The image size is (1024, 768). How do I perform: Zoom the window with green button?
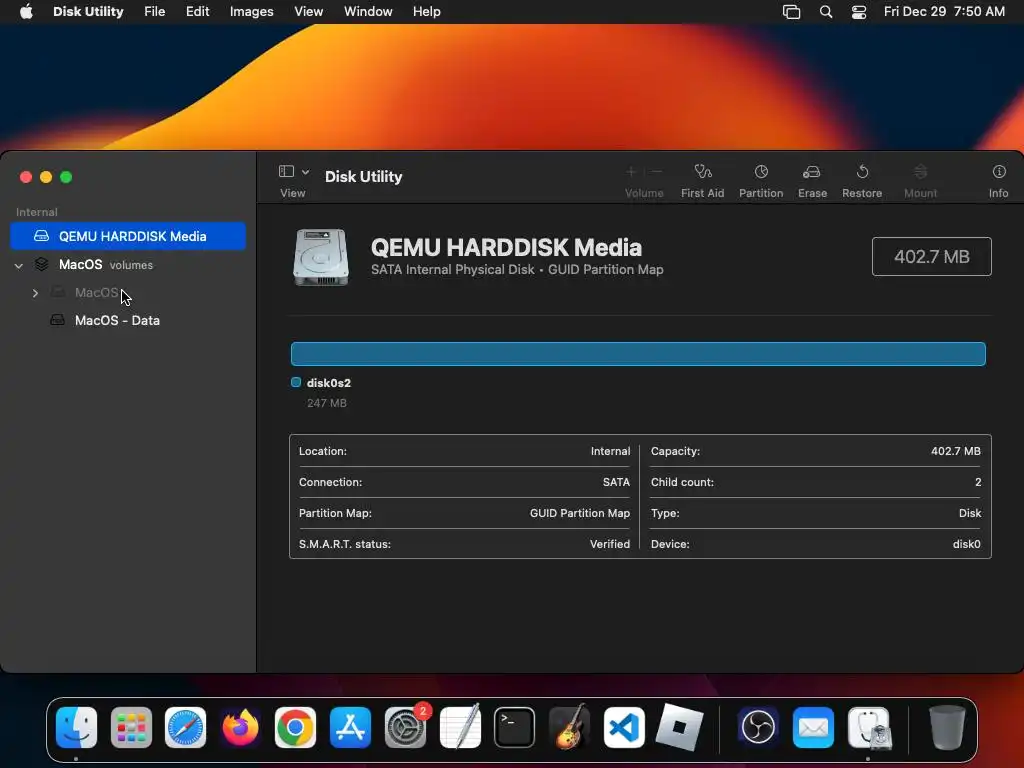66,177
